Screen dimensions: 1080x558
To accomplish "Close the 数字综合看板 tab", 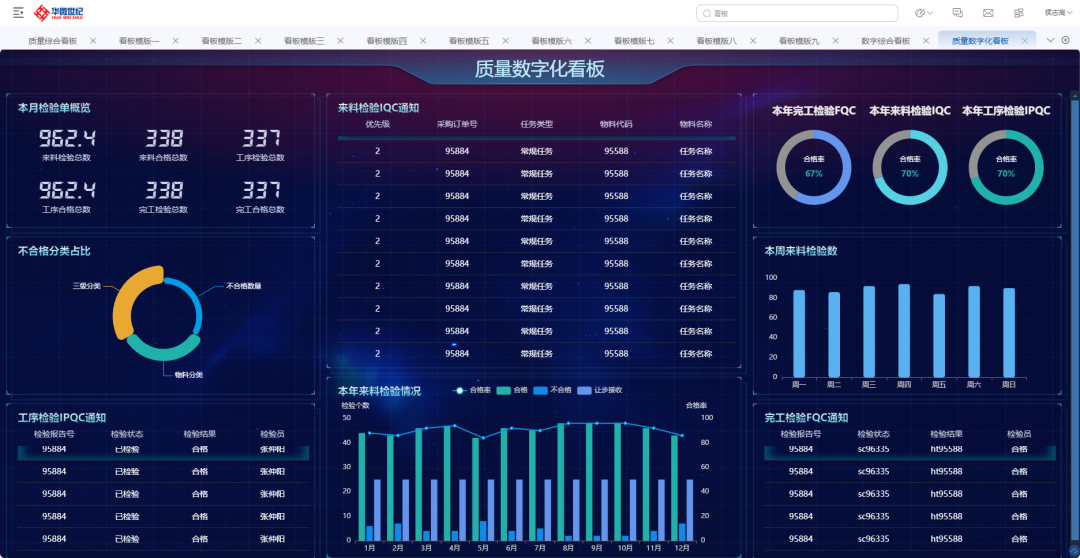I will (926, 41).
